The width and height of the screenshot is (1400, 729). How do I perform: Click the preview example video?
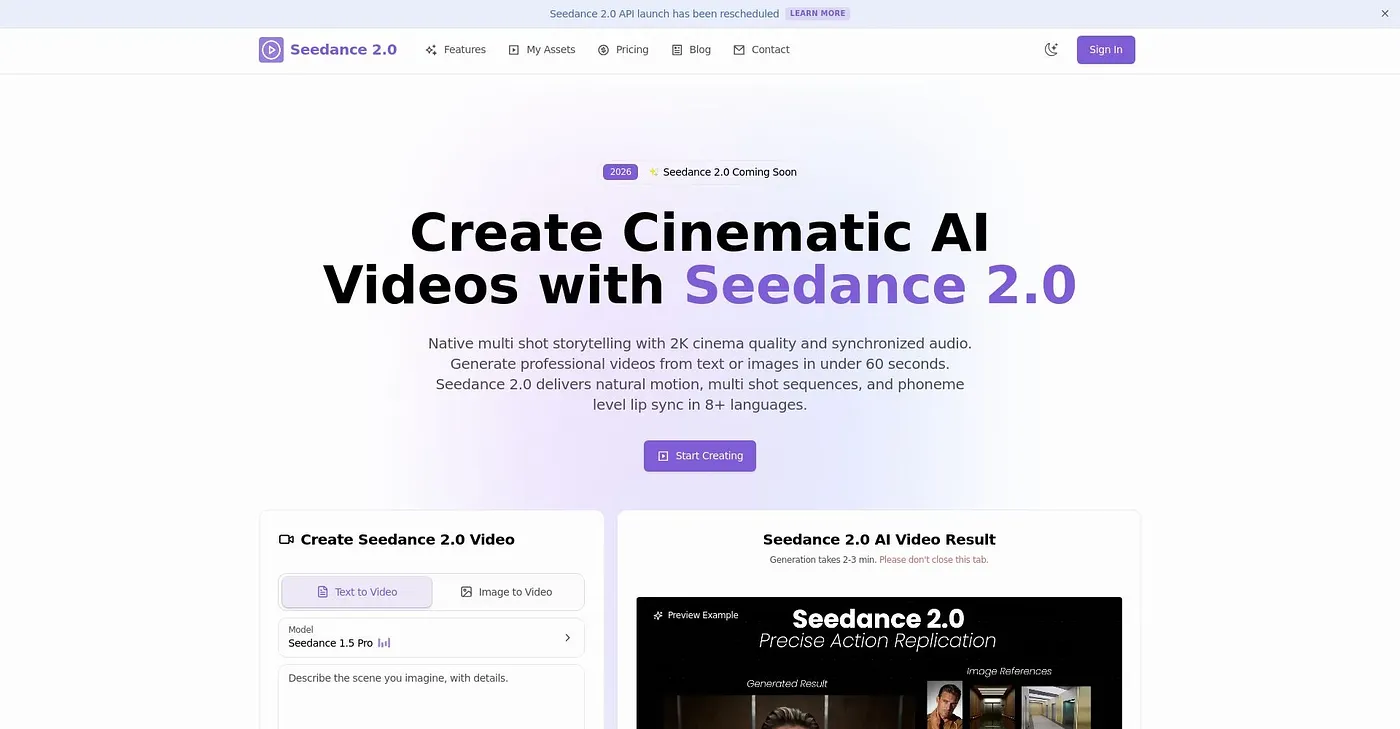click(879, 663)
